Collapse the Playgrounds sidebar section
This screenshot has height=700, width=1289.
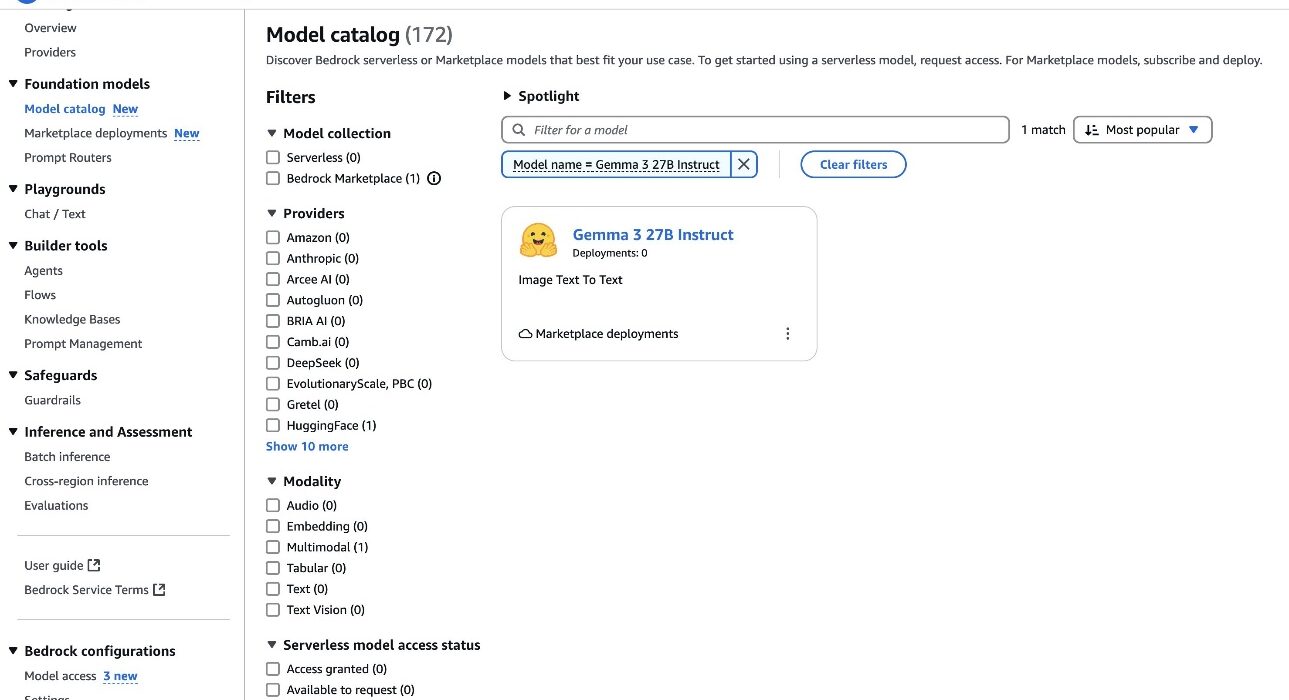coord(13,189)
